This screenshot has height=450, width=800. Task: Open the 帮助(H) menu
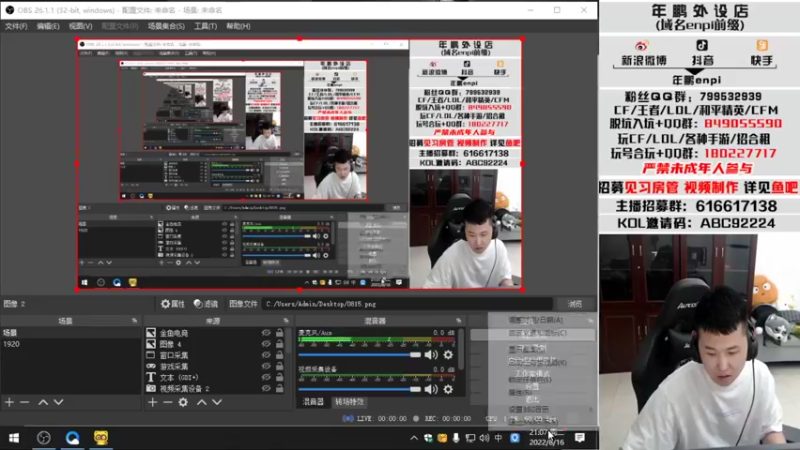pyautogui.click(x=238, y=26)
